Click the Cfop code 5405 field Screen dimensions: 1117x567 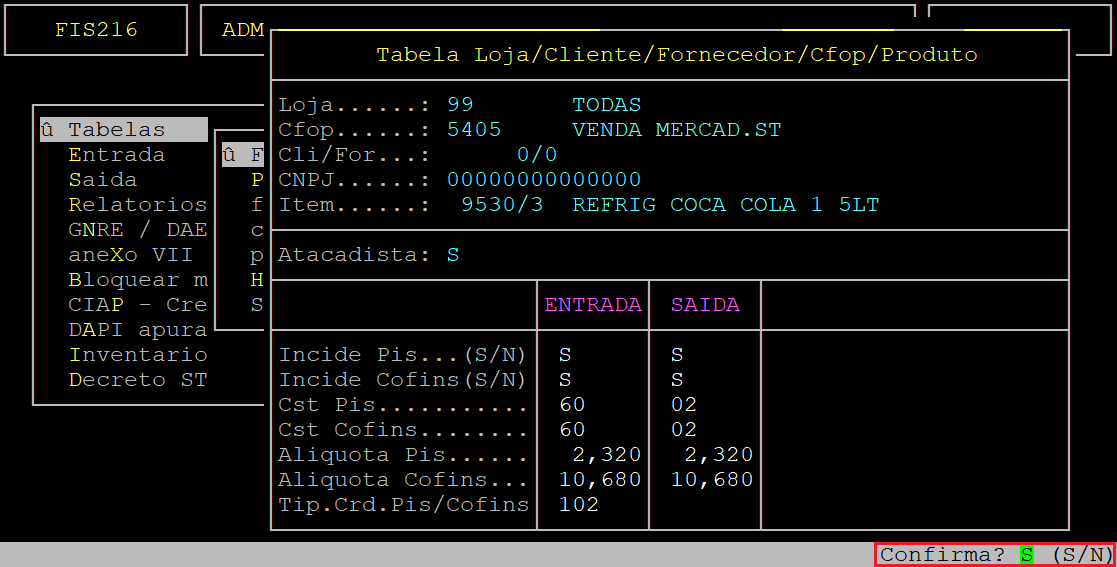tap(474, 130)
